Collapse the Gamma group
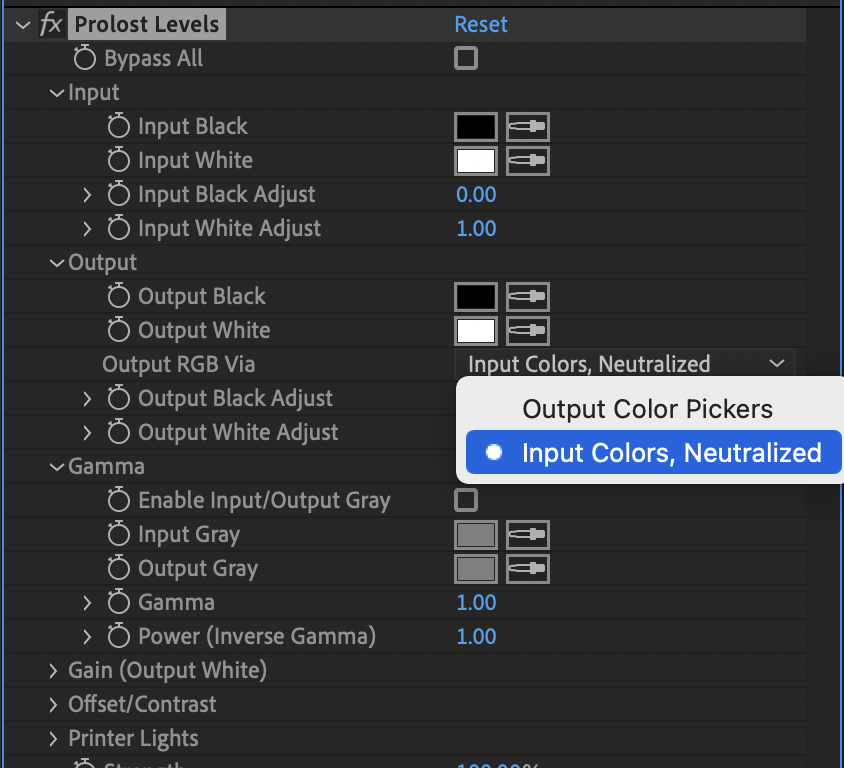The width and height of the screenshot is (844, 768). click(x=57, y=467)
